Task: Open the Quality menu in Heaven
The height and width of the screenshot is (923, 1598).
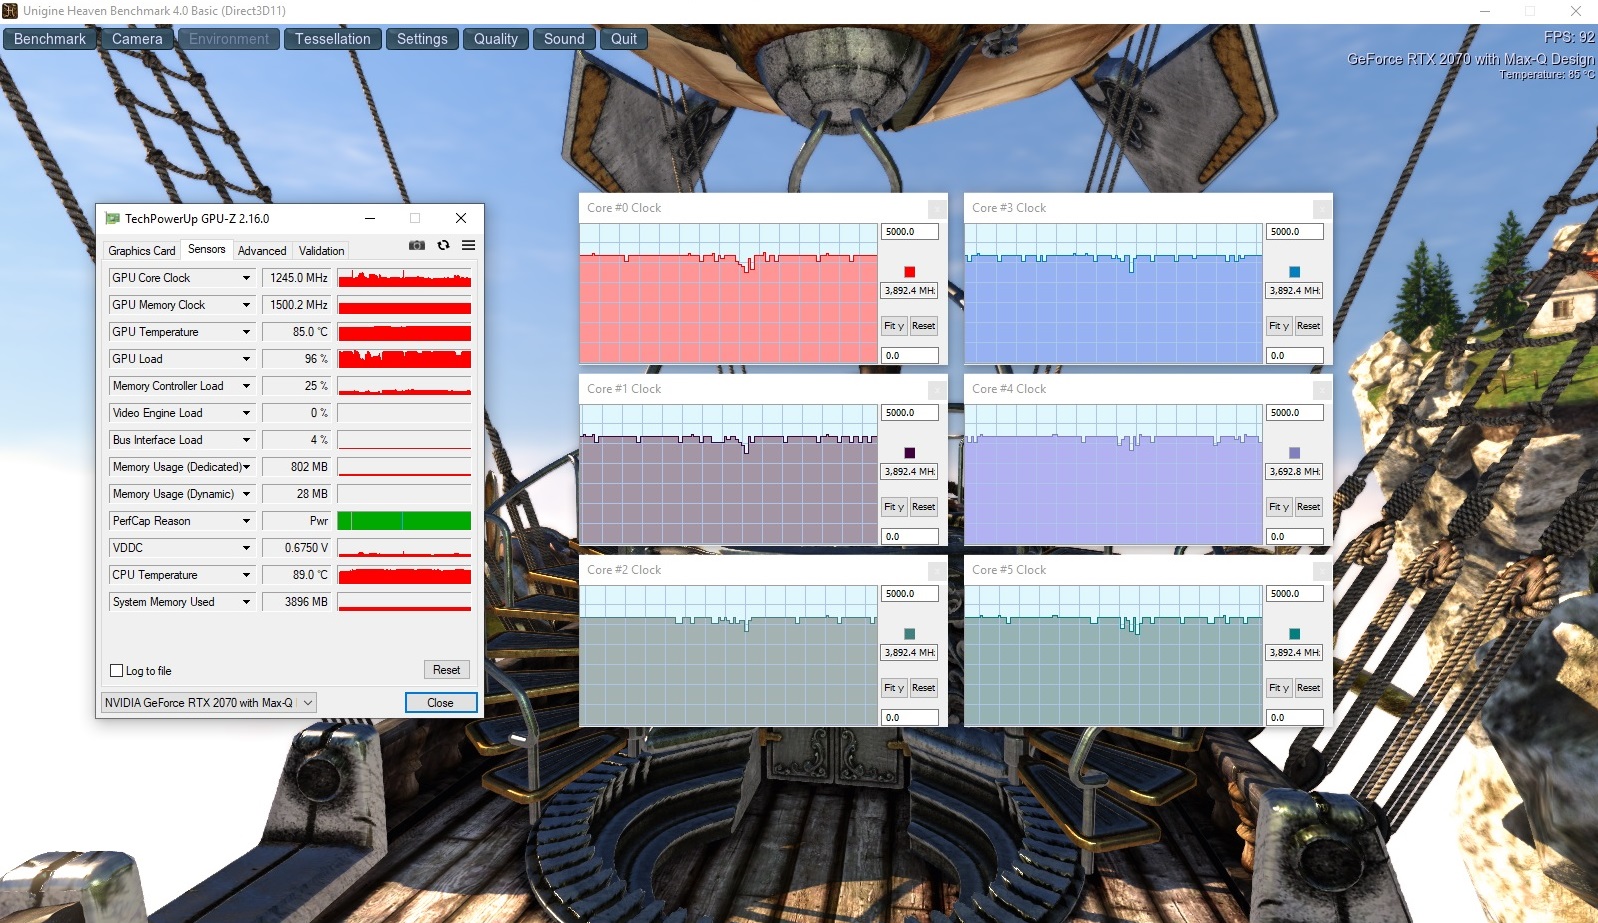Action: (495, 39)
